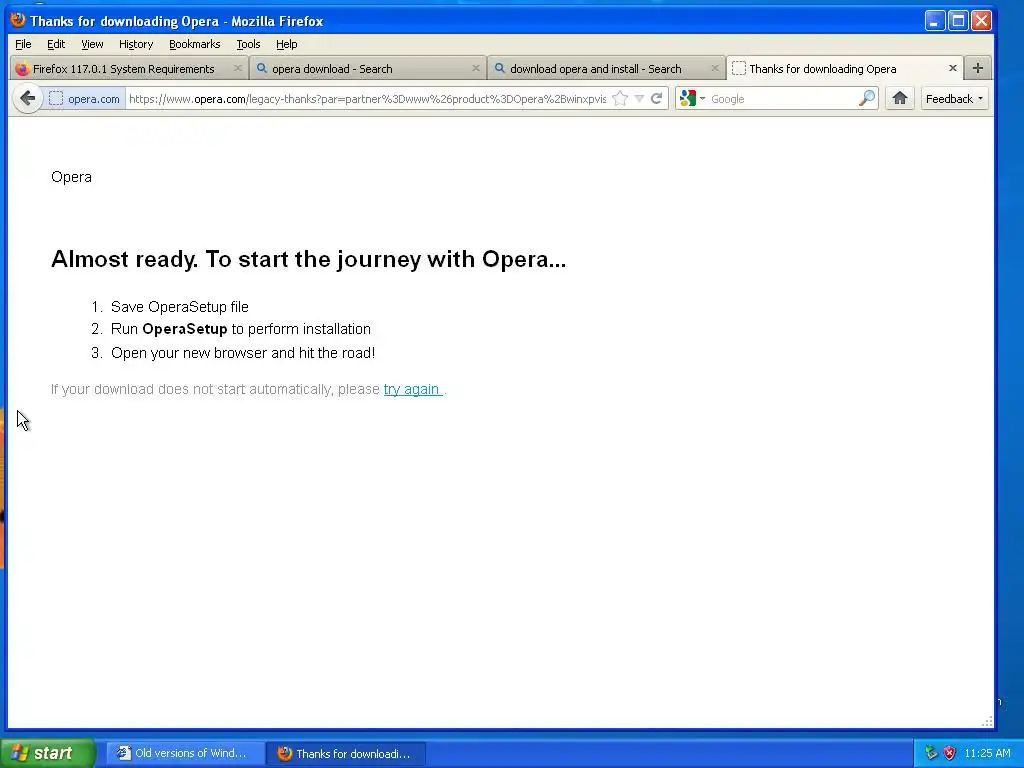Switch to download opera and install tab

(606, 69)
